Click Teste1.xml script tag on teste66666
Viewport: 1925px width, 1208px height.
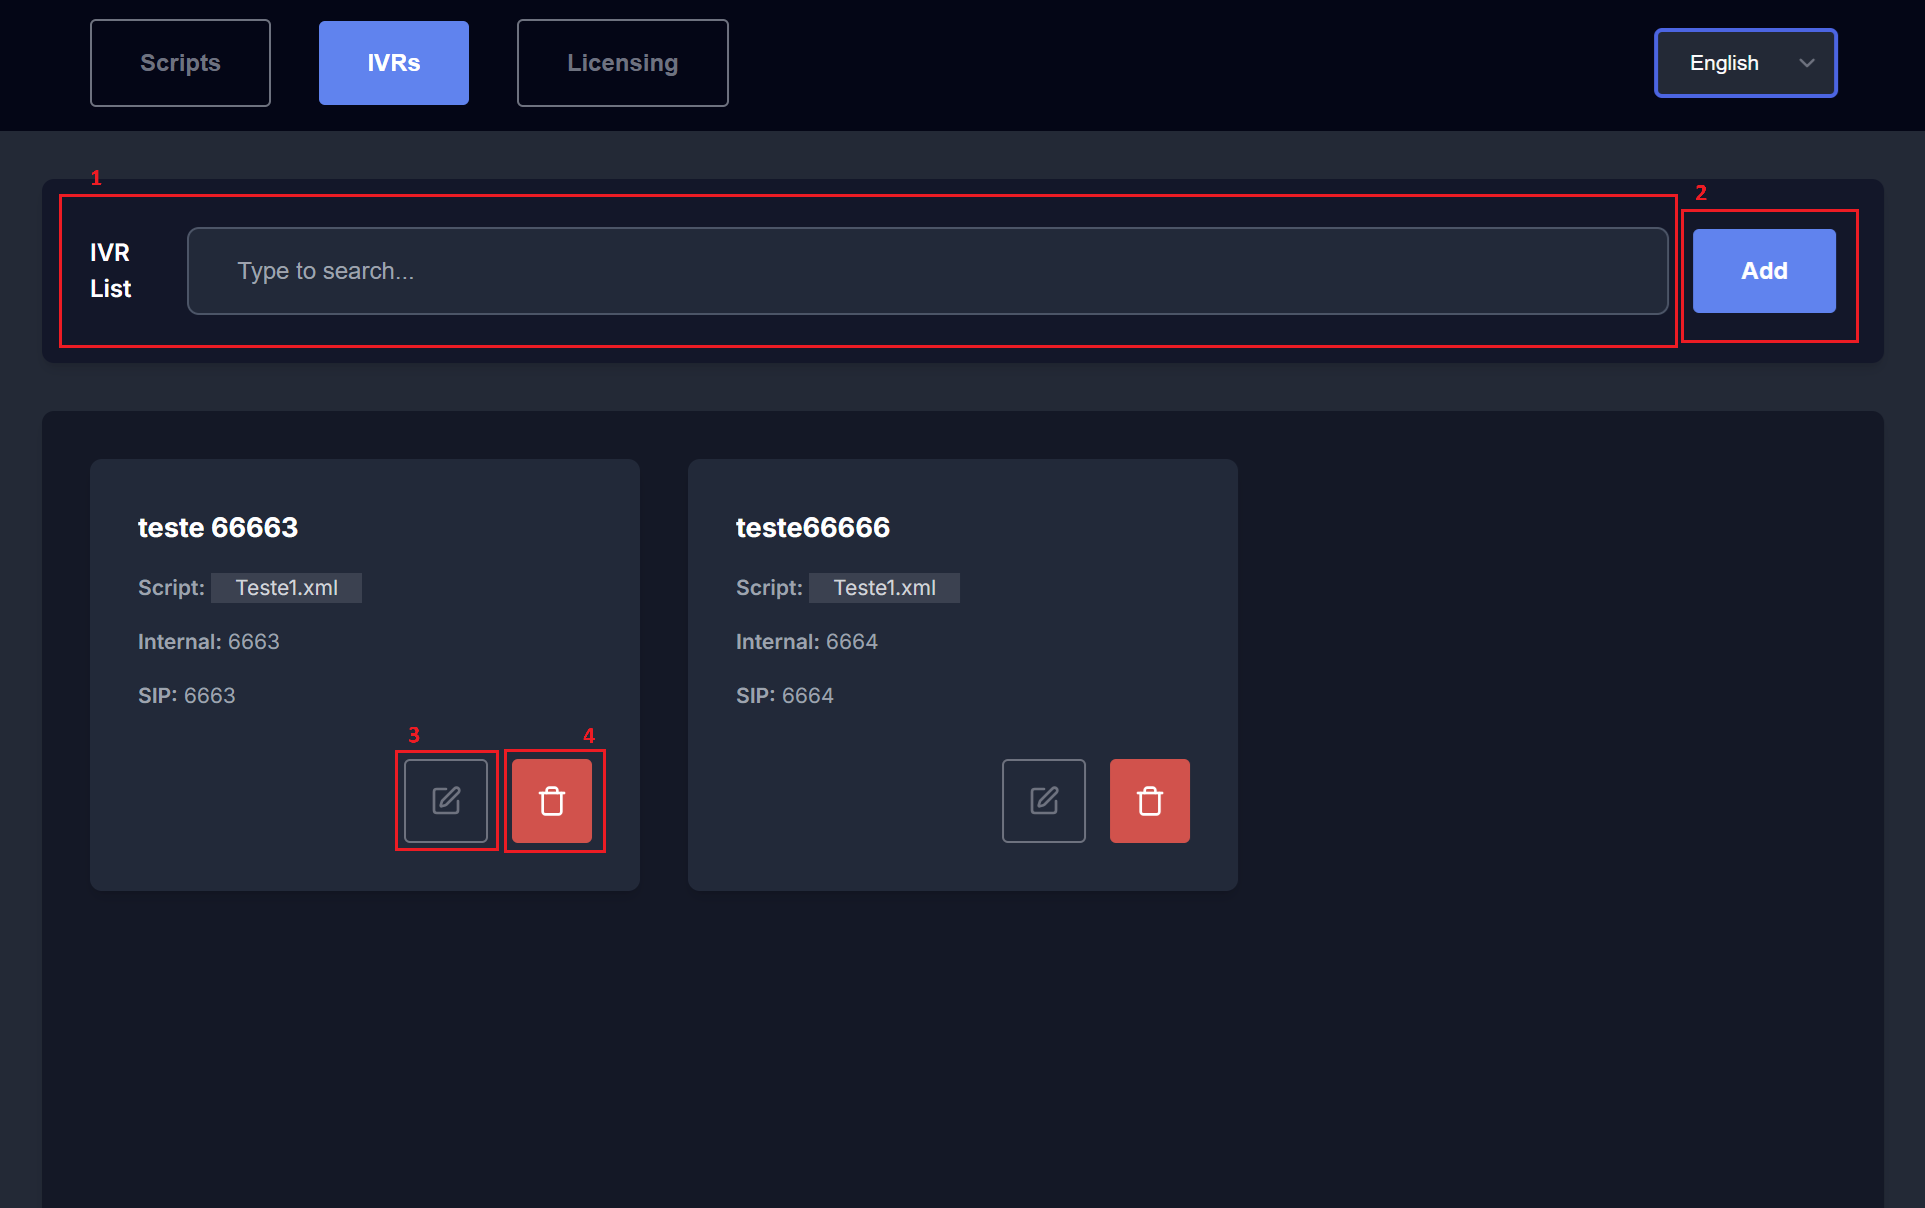coord(884,588)
